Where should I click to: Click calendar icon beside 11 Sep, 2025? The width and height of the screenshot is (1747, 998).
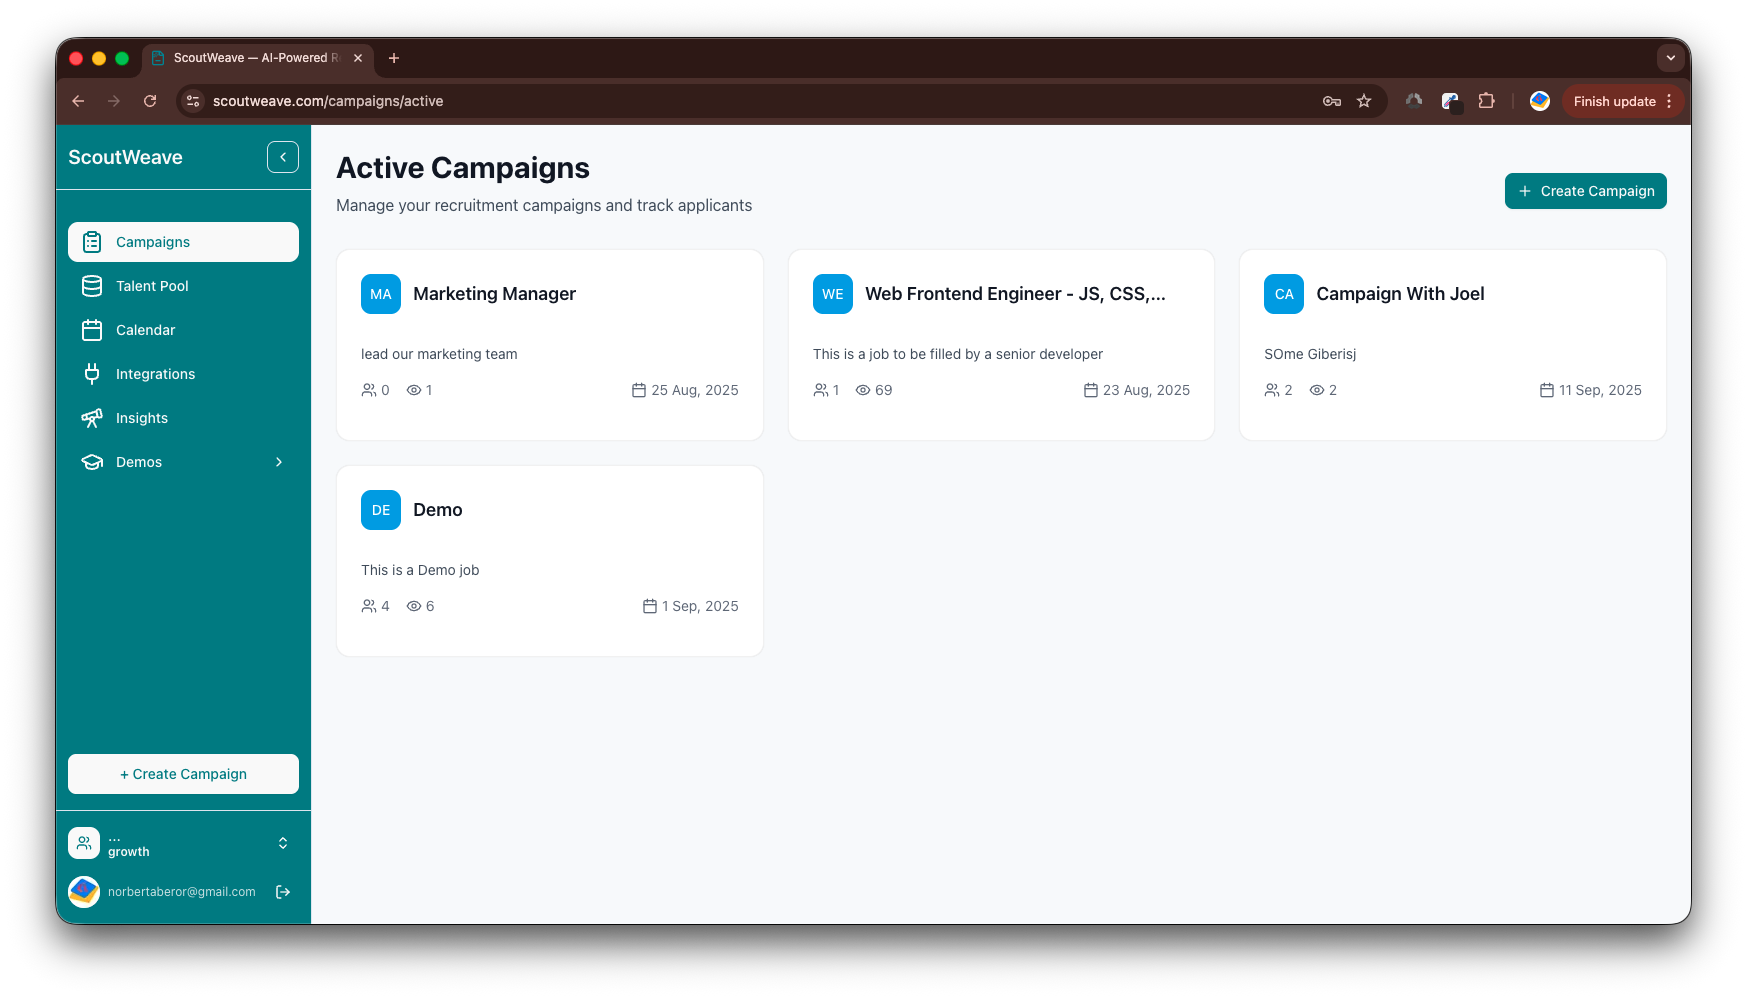pyautogui.click(x=1547, y=390)
